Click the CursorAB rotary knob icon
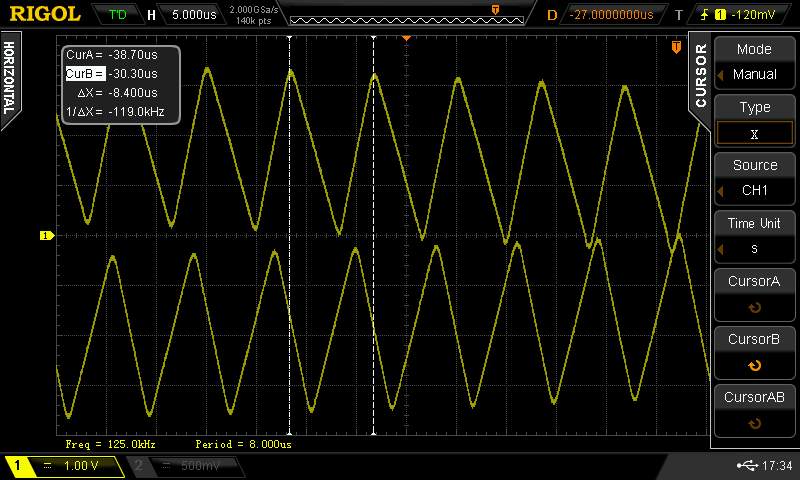The height and width of the screenshot is (480, 800). (x=754, y=423)
